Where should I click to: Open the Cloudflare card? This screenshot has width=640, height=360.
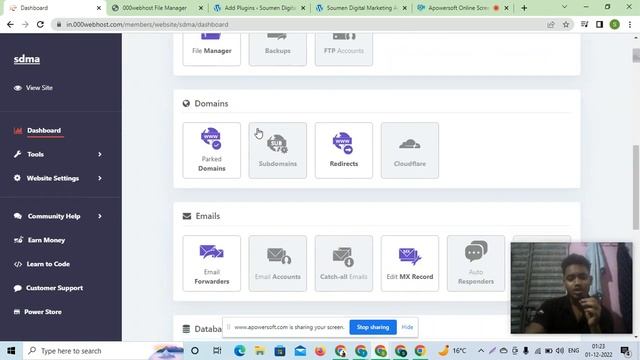410,150
